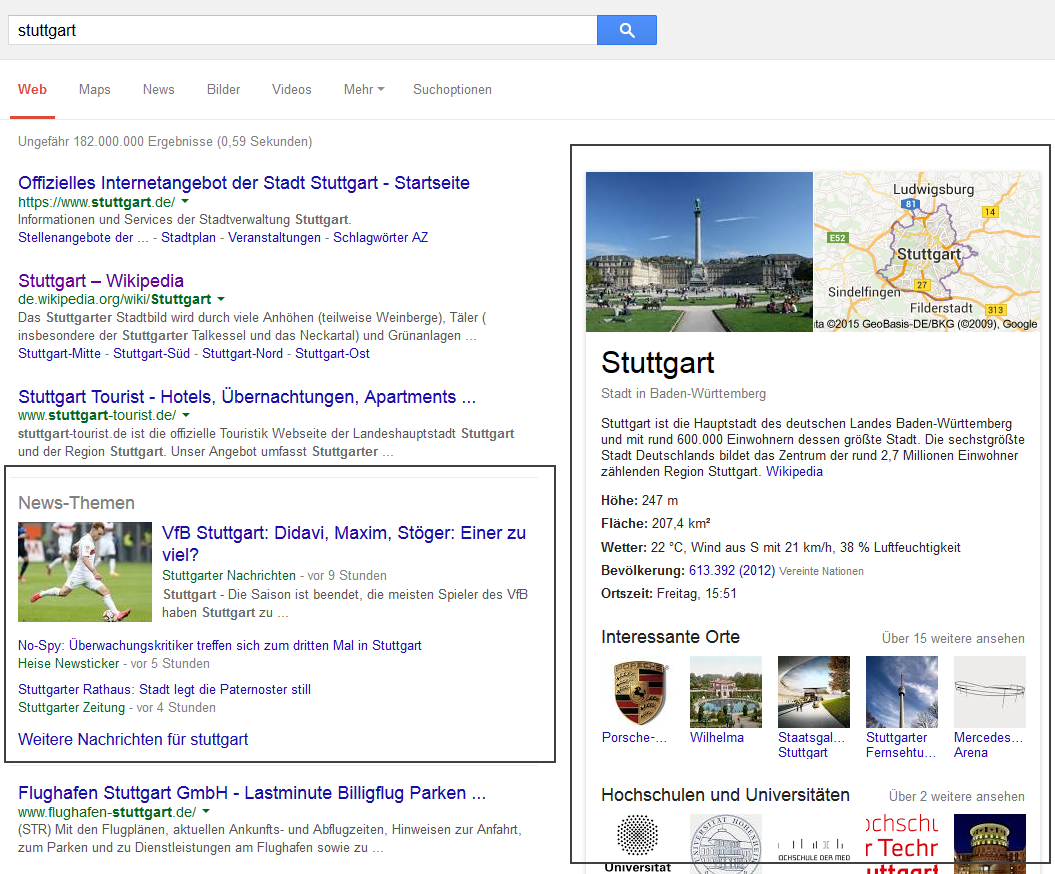The height and width of the screenshot is (874, 1055).
Task: Click Weitere Nachrichten für stuttgart
Action: coord(135,738)
